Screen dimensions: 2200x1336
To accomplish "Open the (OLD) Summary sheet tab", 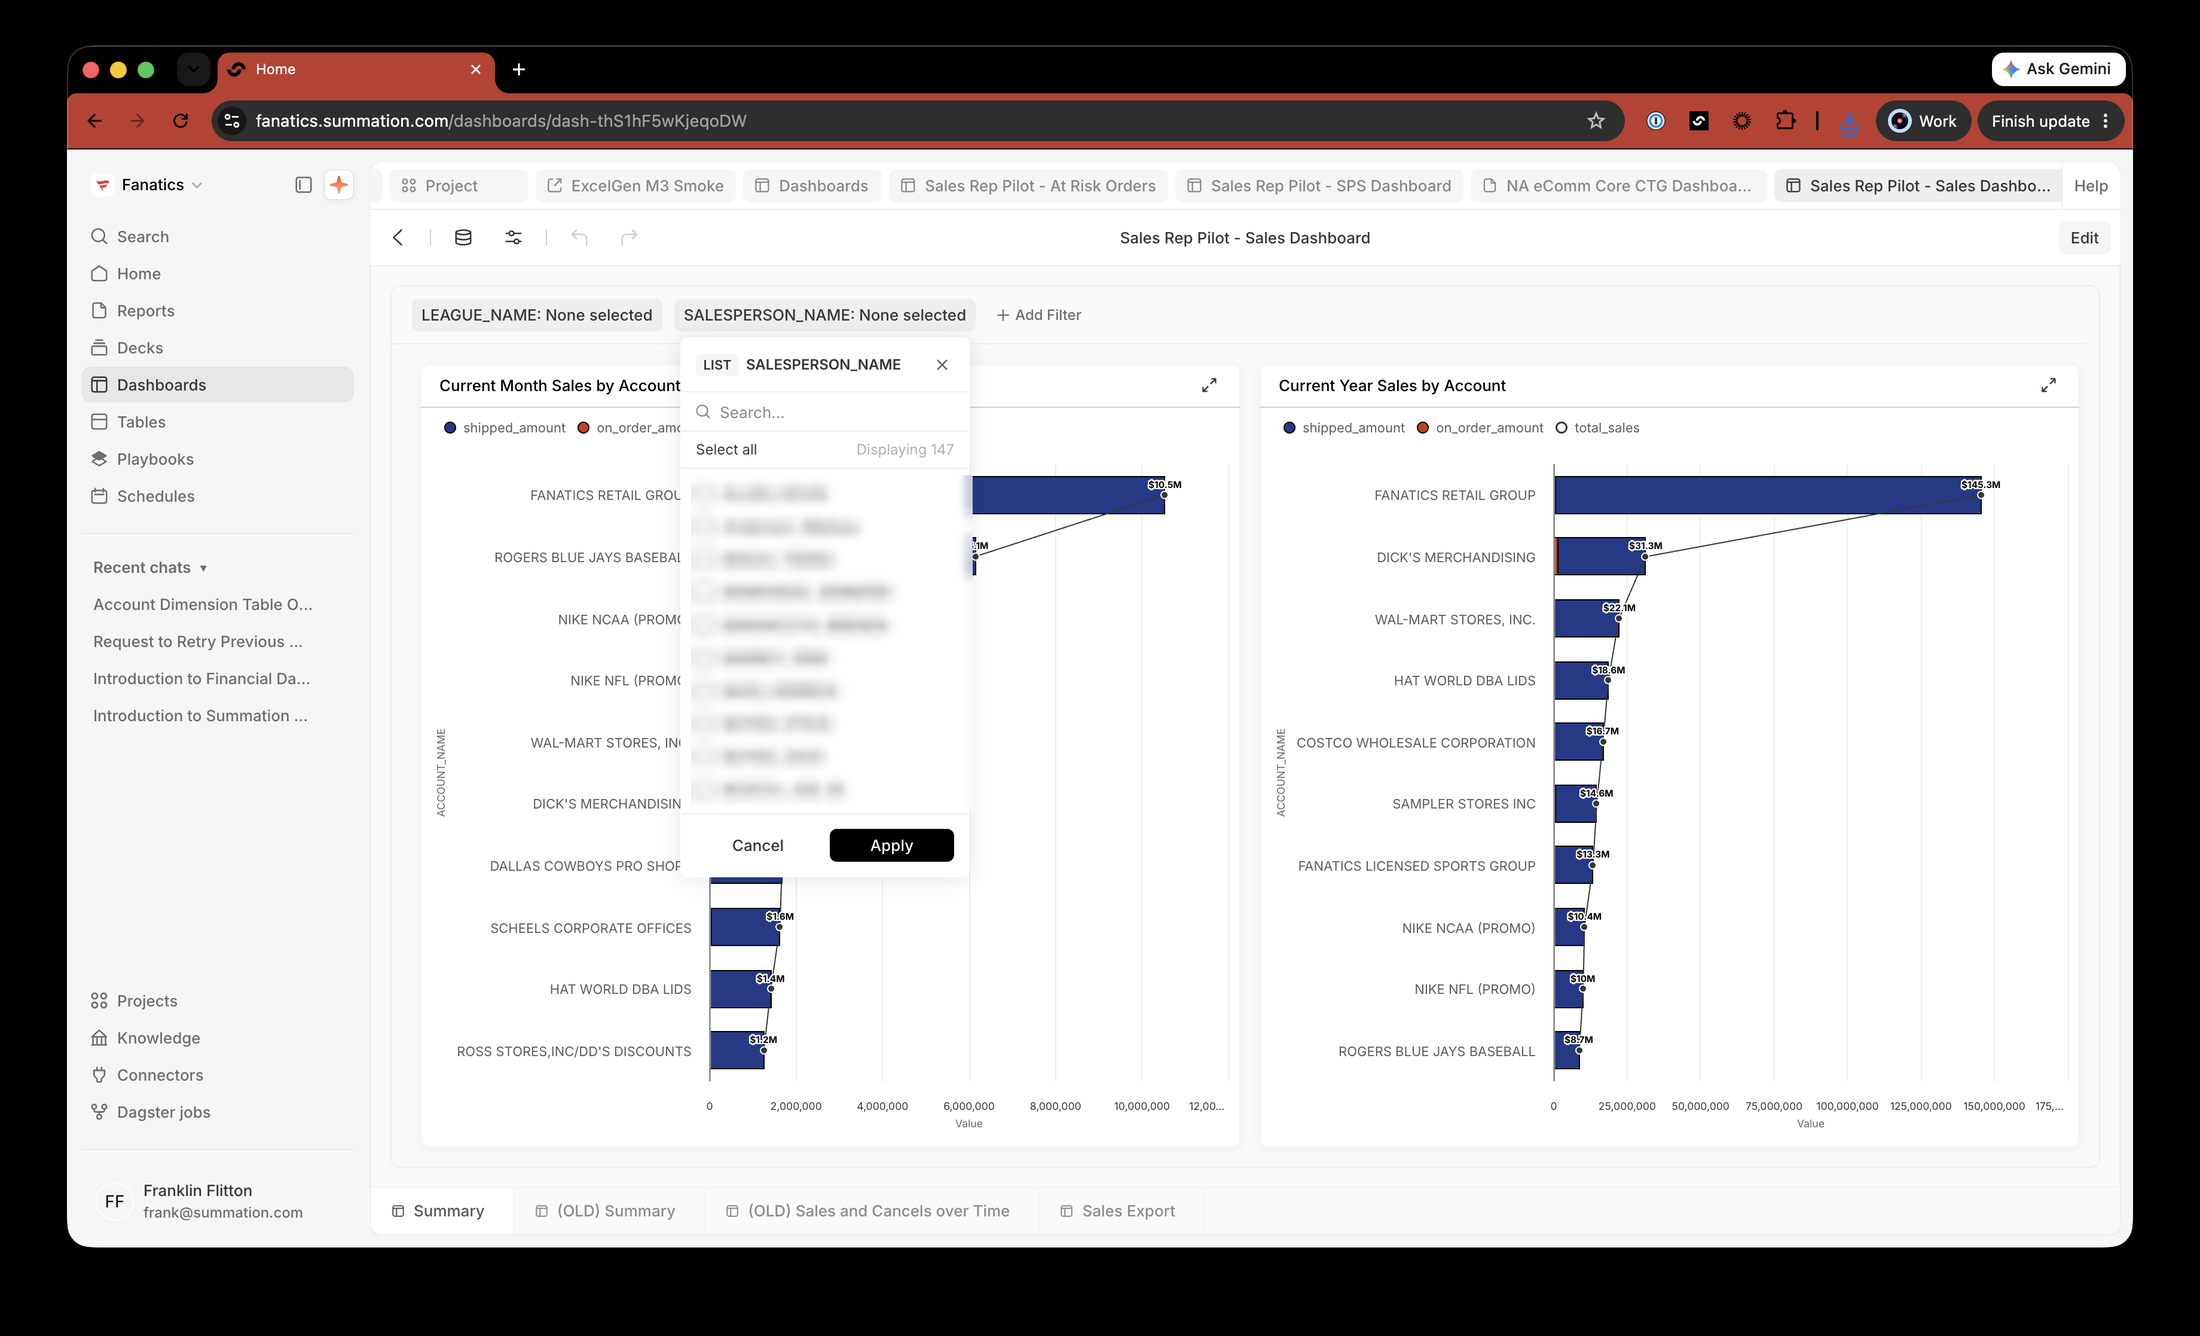I will (605, 1211).
